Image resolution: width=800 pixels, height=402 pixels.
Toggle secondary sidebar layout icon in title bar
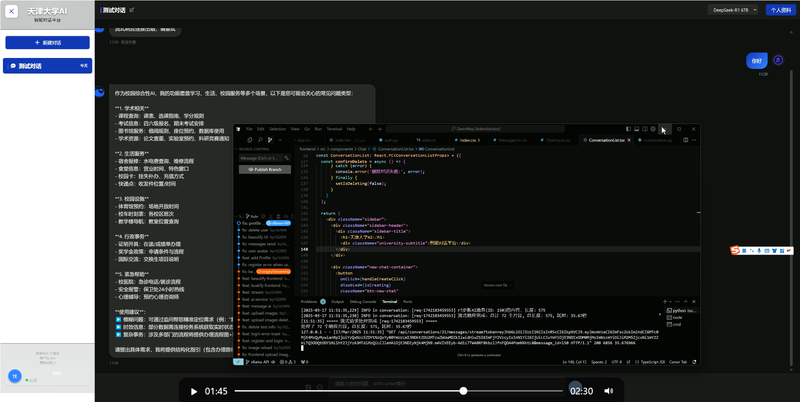645,129
